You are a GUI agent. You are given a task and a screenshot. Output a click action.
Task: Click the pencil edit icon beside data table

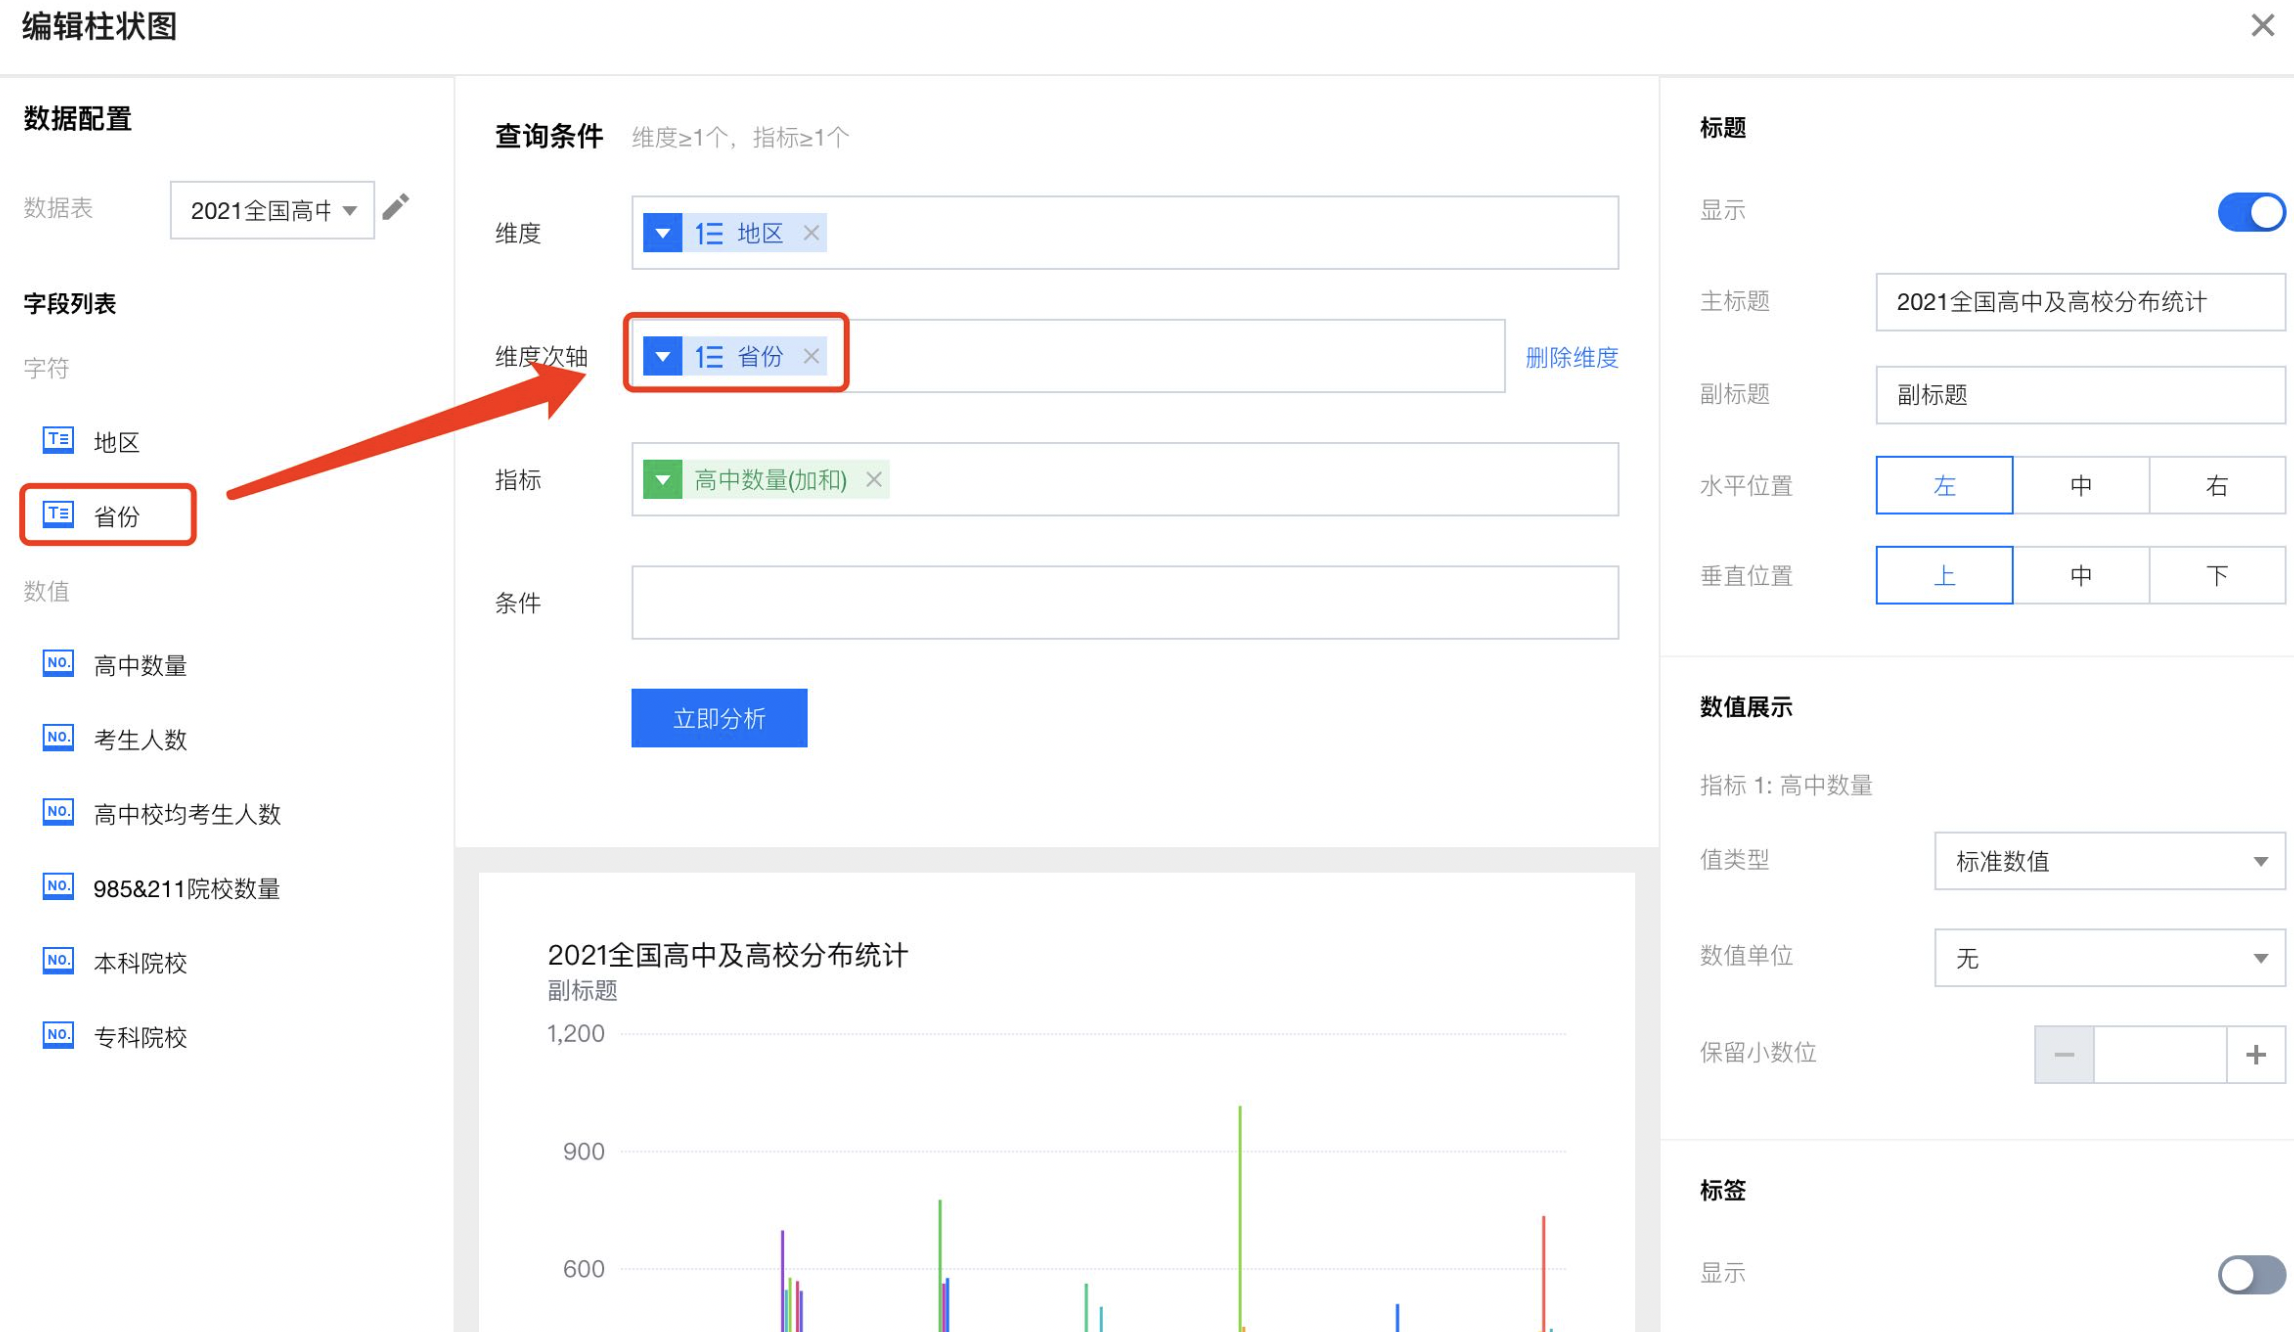pos(396,207)
